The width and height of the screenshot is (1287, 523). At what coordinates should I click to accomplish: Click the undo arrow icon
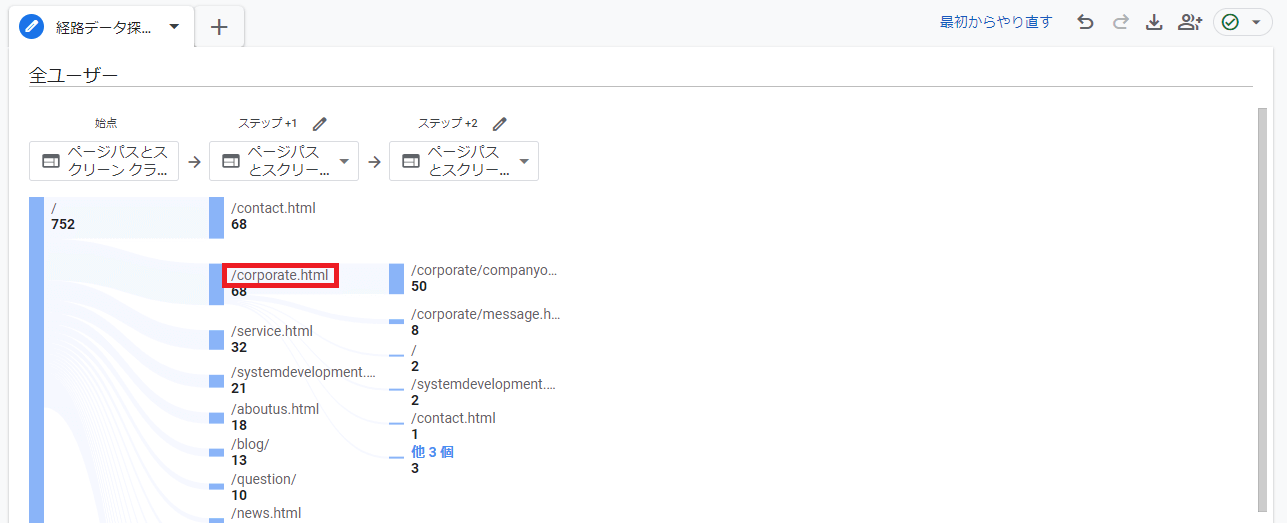click(1085, 22)
